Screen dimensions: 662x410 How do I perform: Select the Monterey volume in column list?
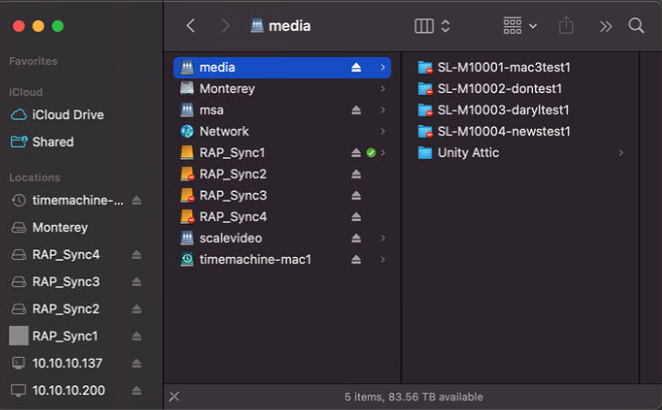coord(282,89)
